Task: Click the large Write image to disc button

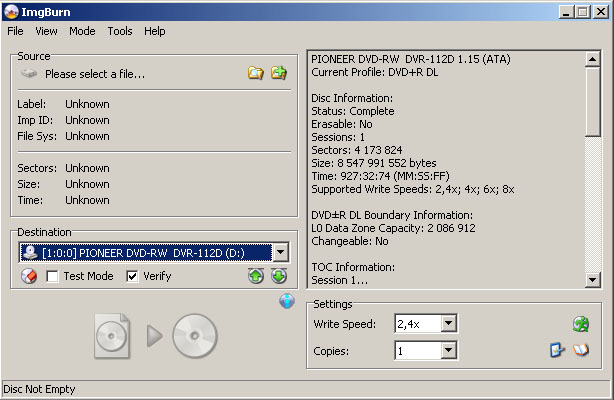Action: click(156, 336)
